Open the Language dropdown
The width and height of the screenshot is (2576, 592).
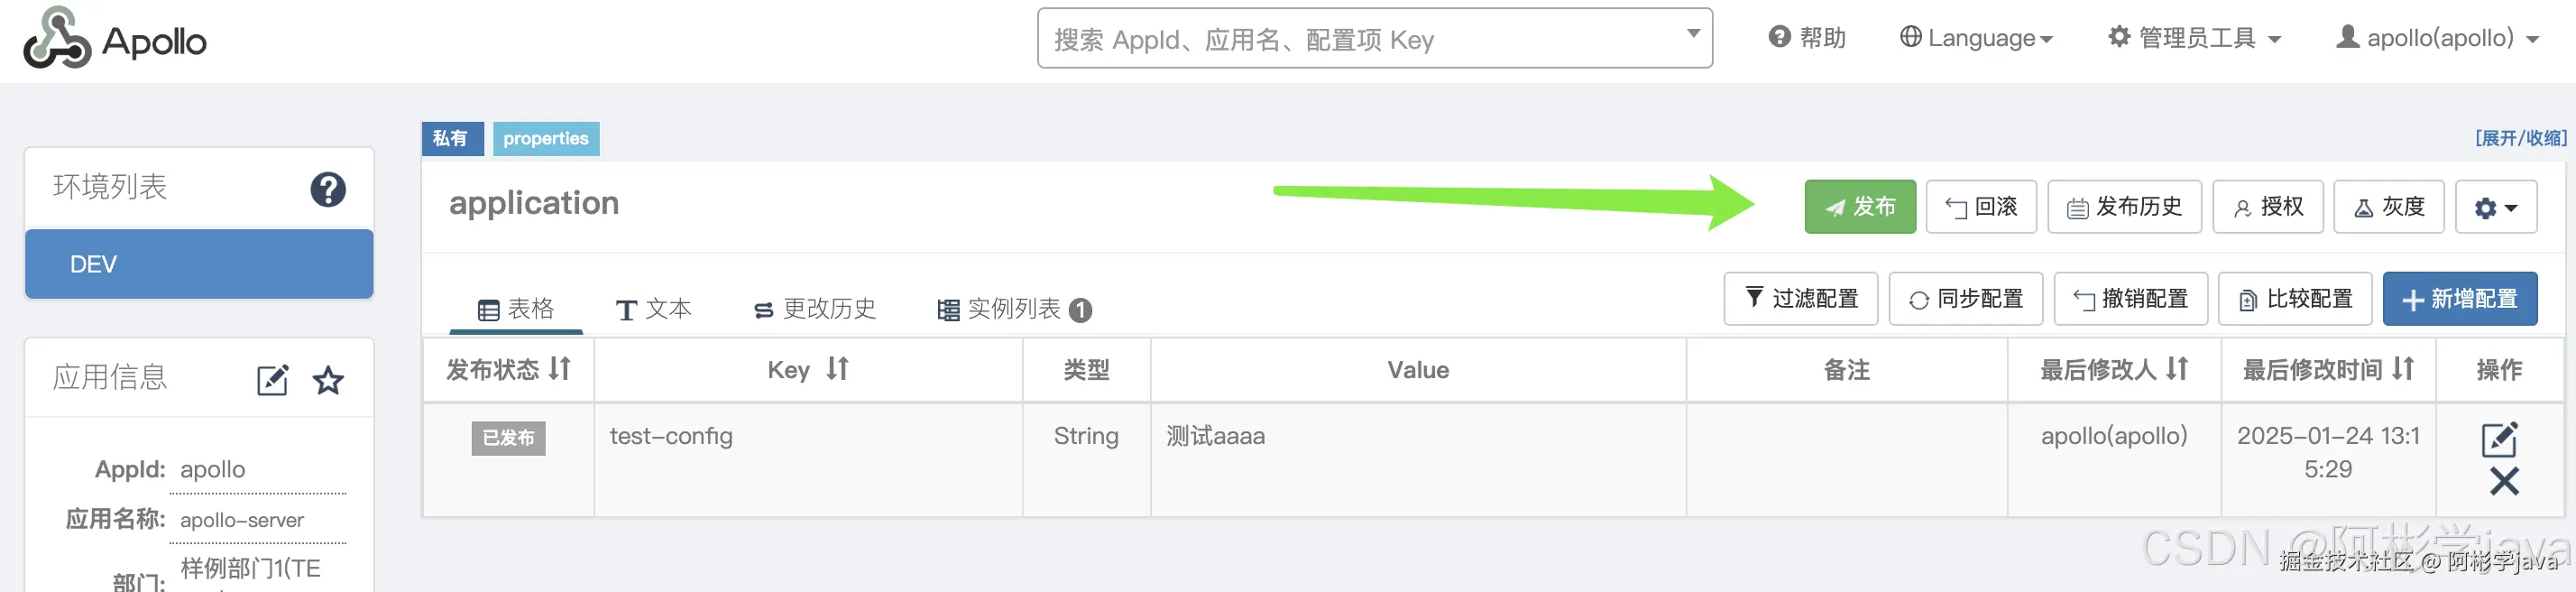pyautogui.click(x=1975, y=38)
